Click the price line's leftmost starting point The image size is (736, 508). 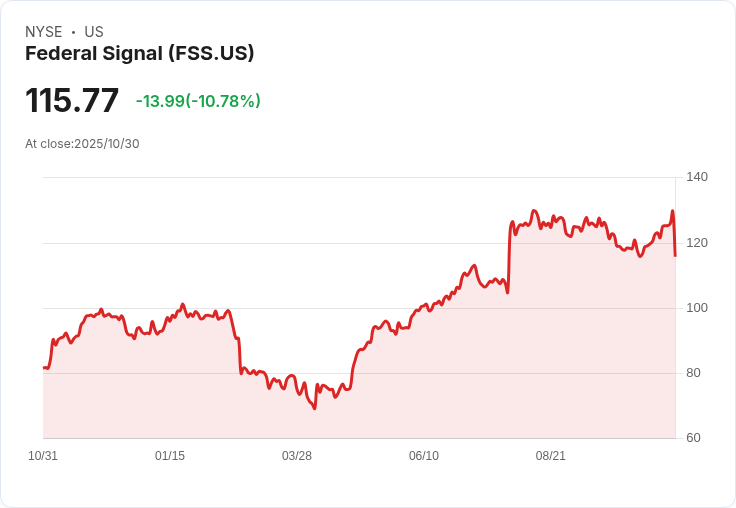44,368
